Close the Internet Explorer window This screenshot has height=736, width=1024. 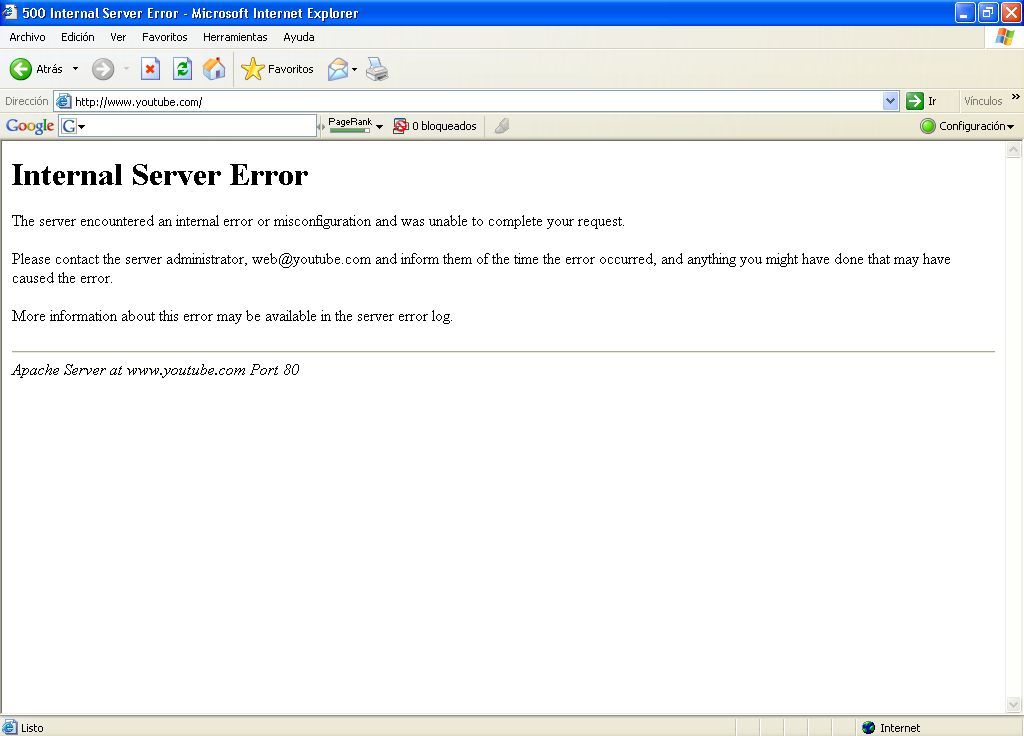coord(1011,12)
